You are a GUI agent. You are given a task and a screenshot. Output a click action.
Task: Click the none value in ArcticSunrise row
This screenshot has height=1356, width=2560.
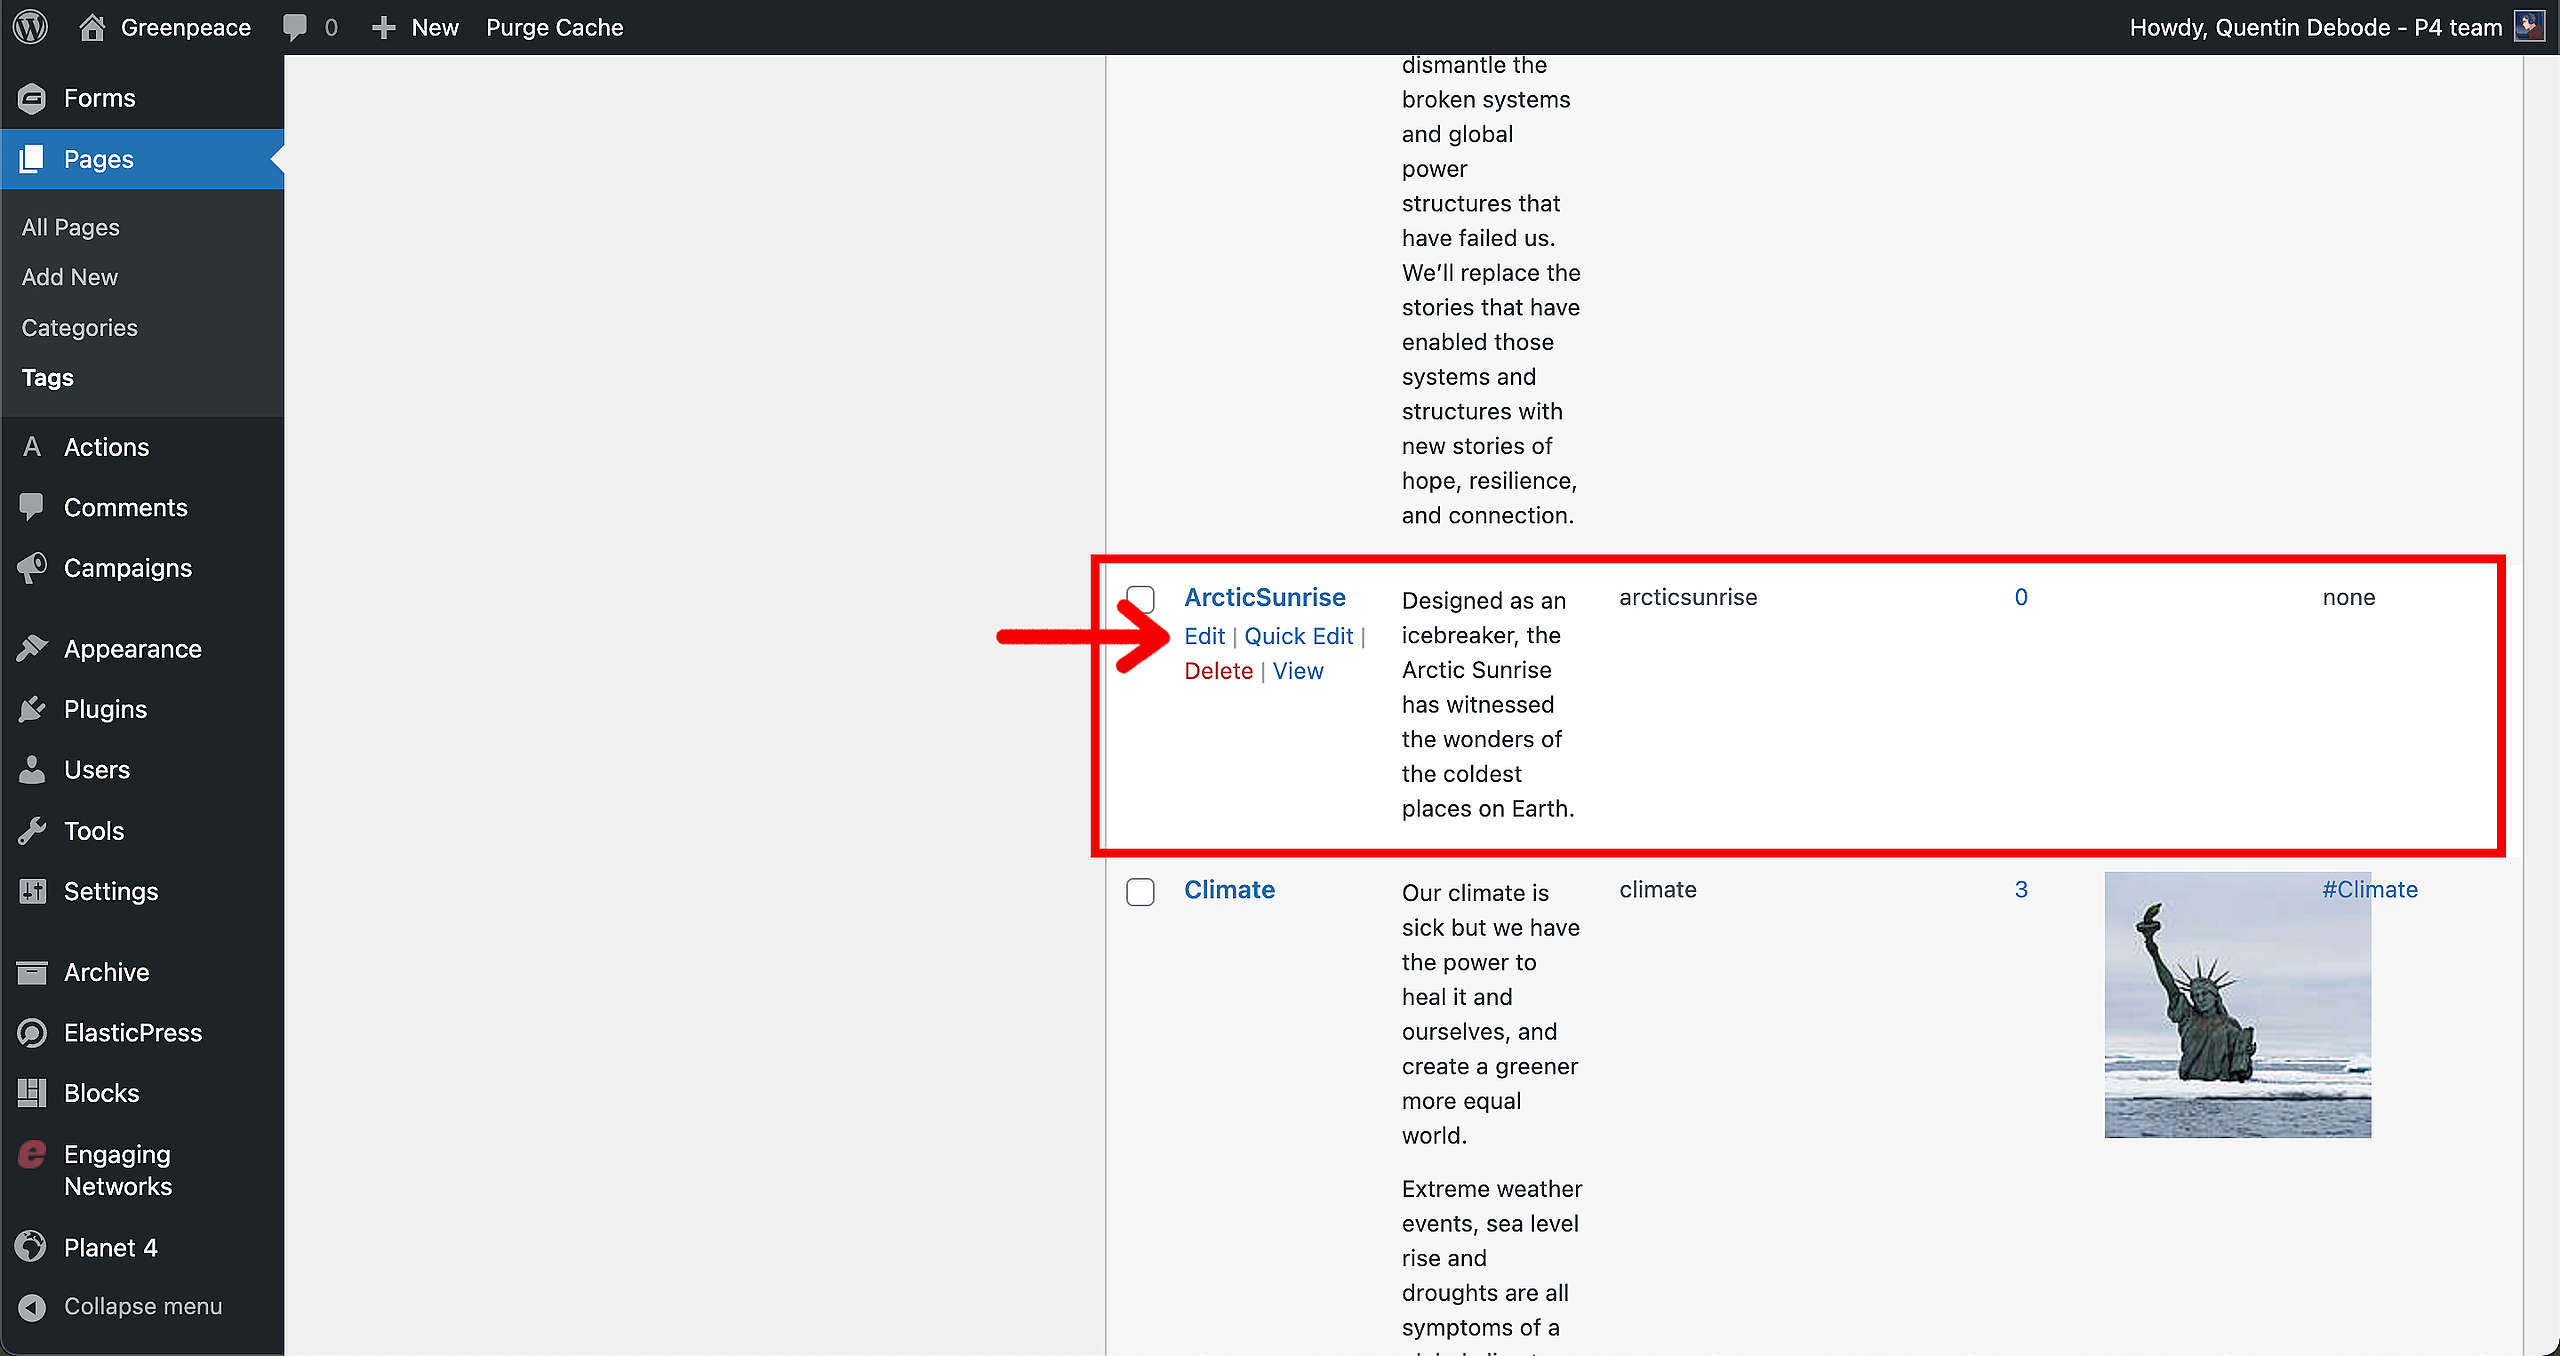coord(2348,597)
